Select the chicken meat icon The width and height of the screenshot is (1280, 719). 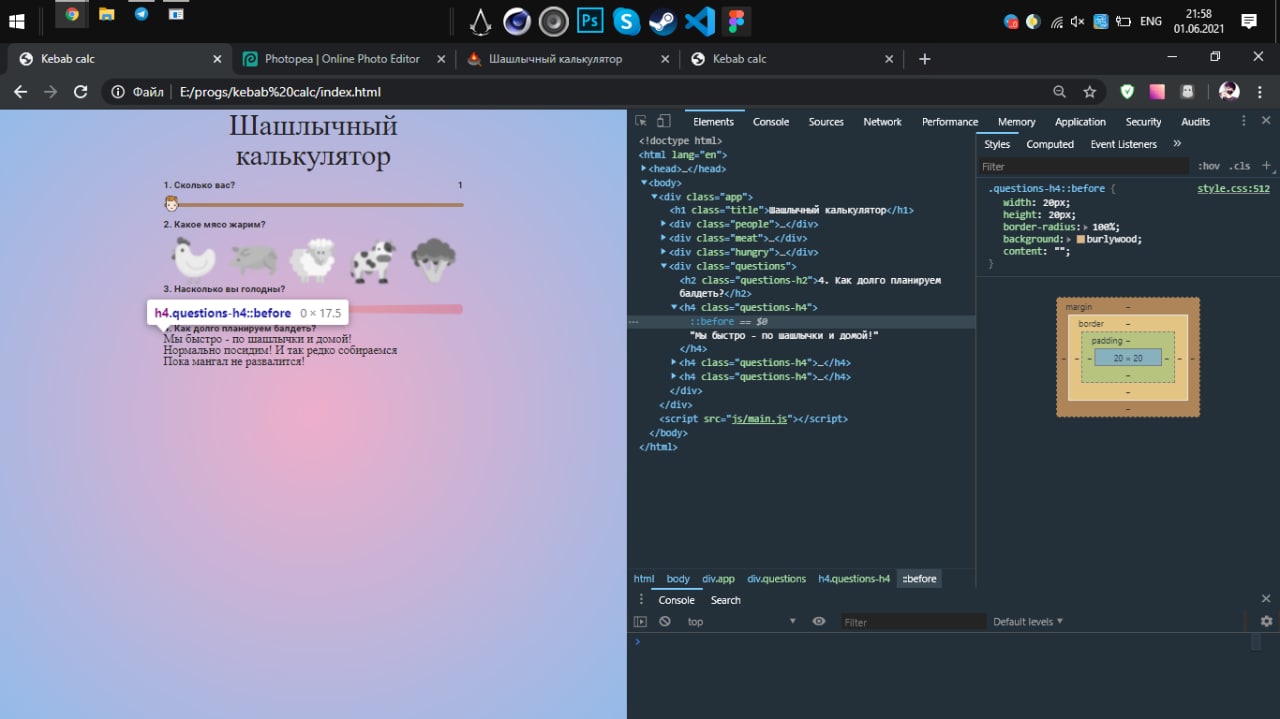[193, 258]
